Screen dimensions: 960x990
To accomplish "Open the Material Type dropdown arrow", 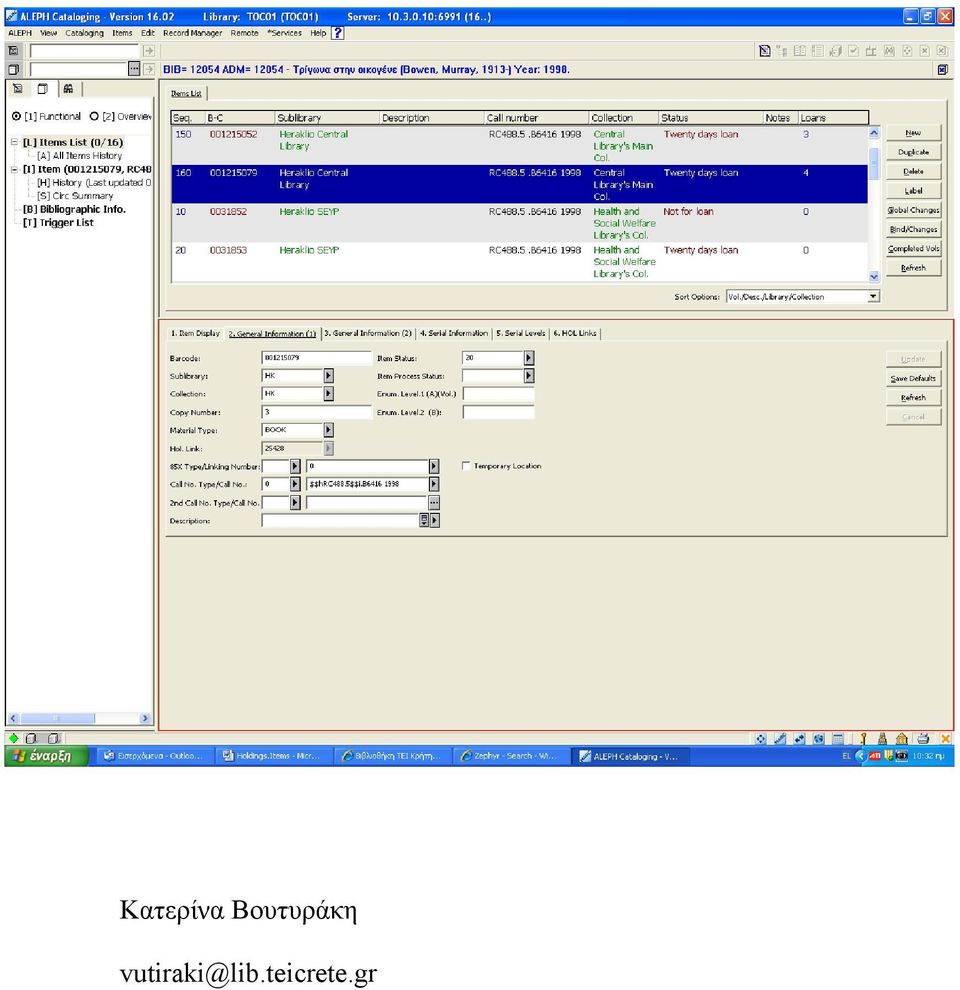I will (328, 430).
